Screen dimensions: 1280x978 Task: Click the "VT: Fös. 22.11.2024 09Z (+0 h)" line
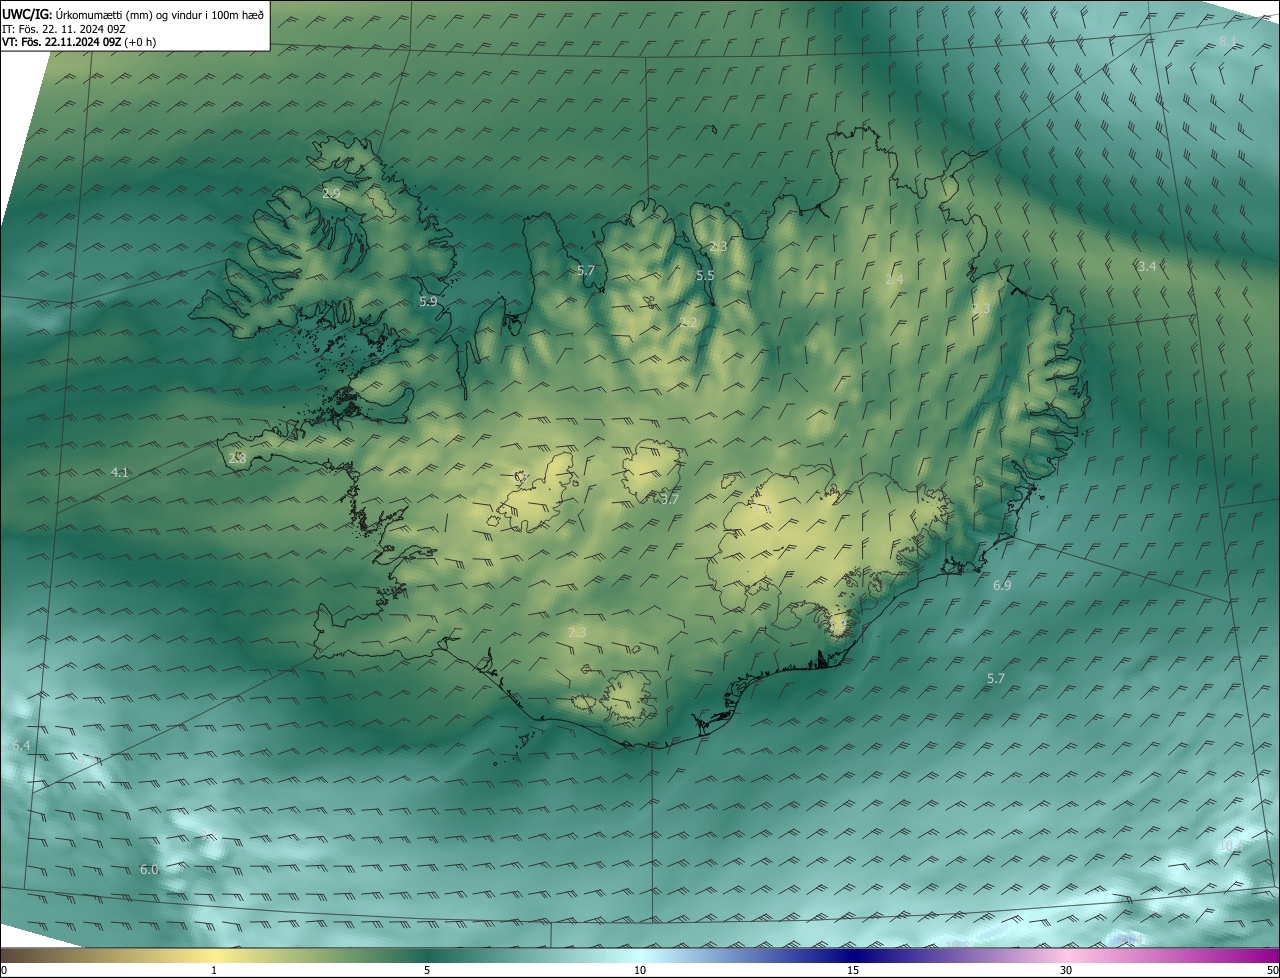click(79, 42)
